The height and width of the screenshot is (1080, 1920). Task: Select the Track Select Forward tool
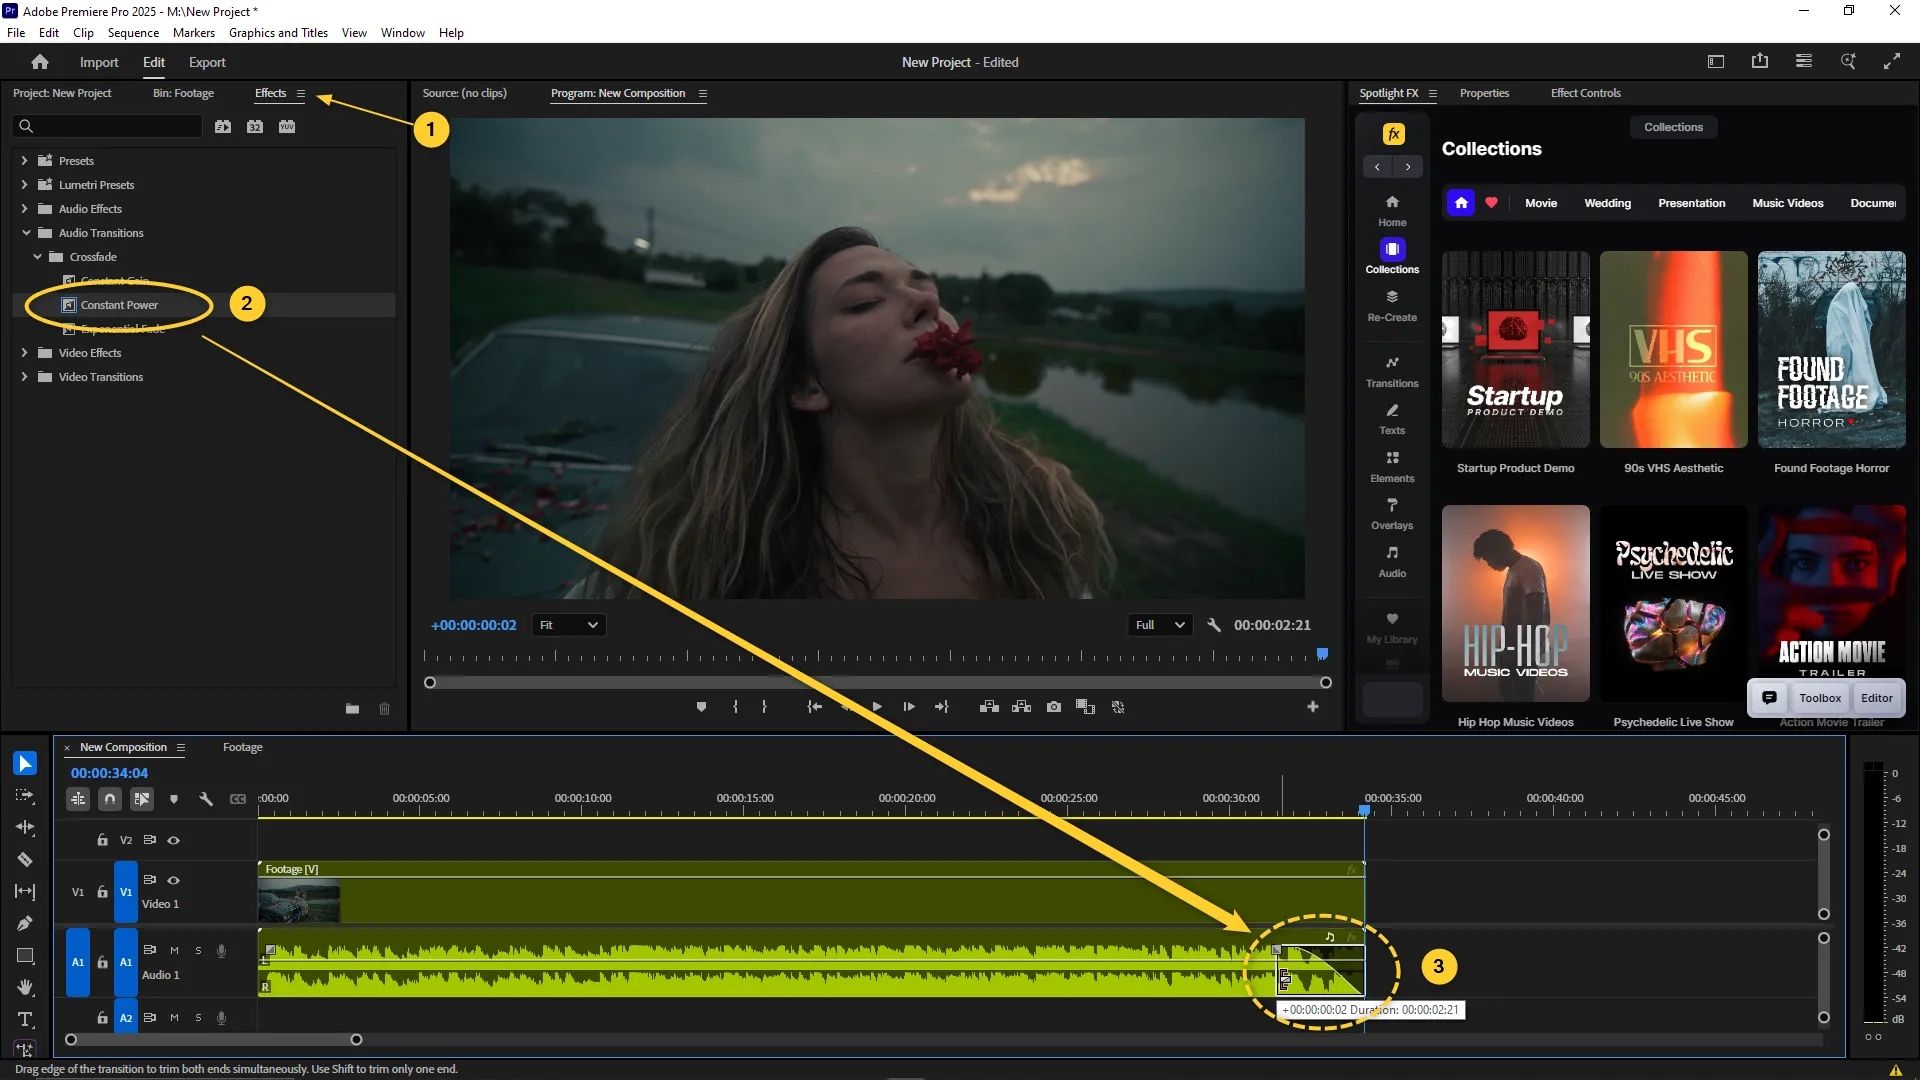[x=25, y=796]
